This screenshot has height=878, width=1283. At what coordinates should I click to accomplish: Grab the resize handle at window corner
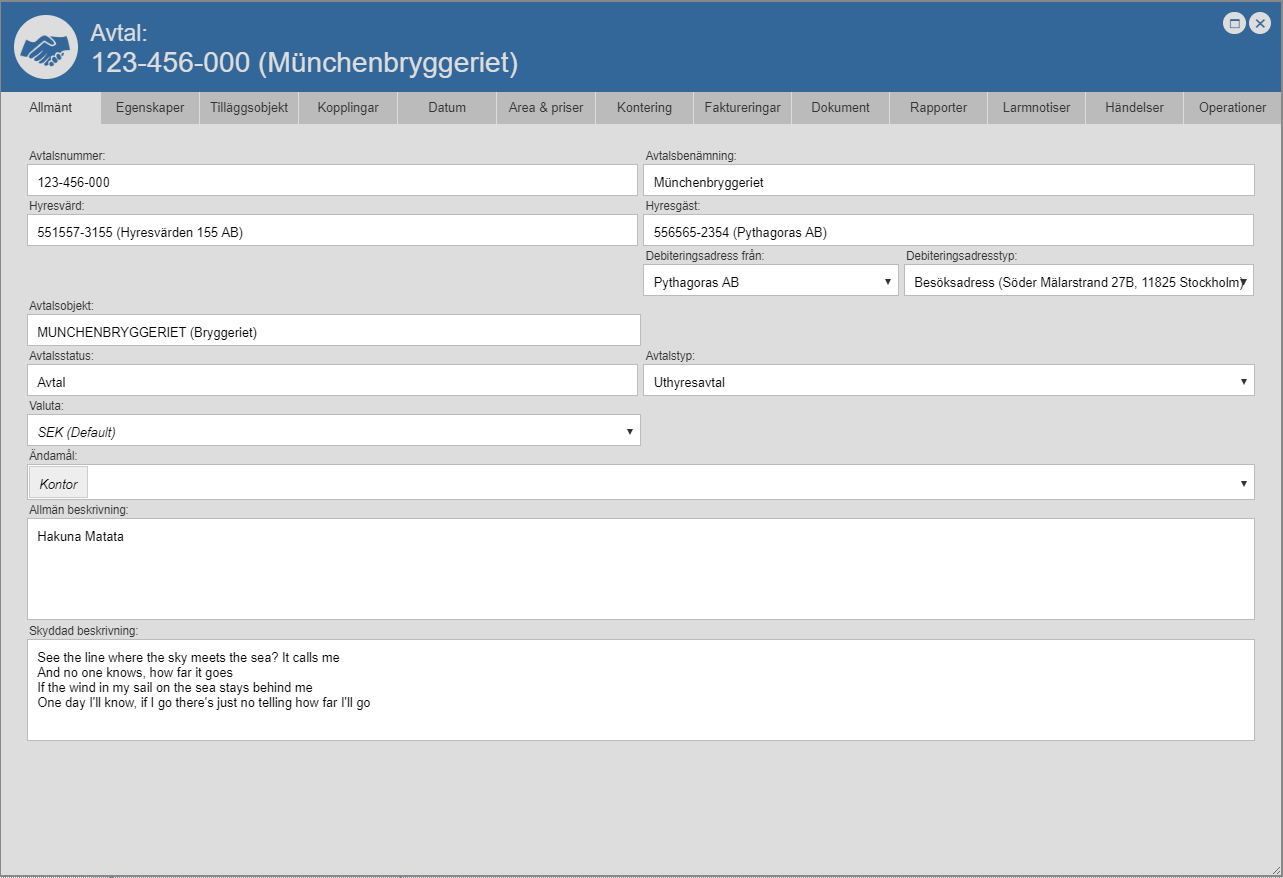(1274, 869)
